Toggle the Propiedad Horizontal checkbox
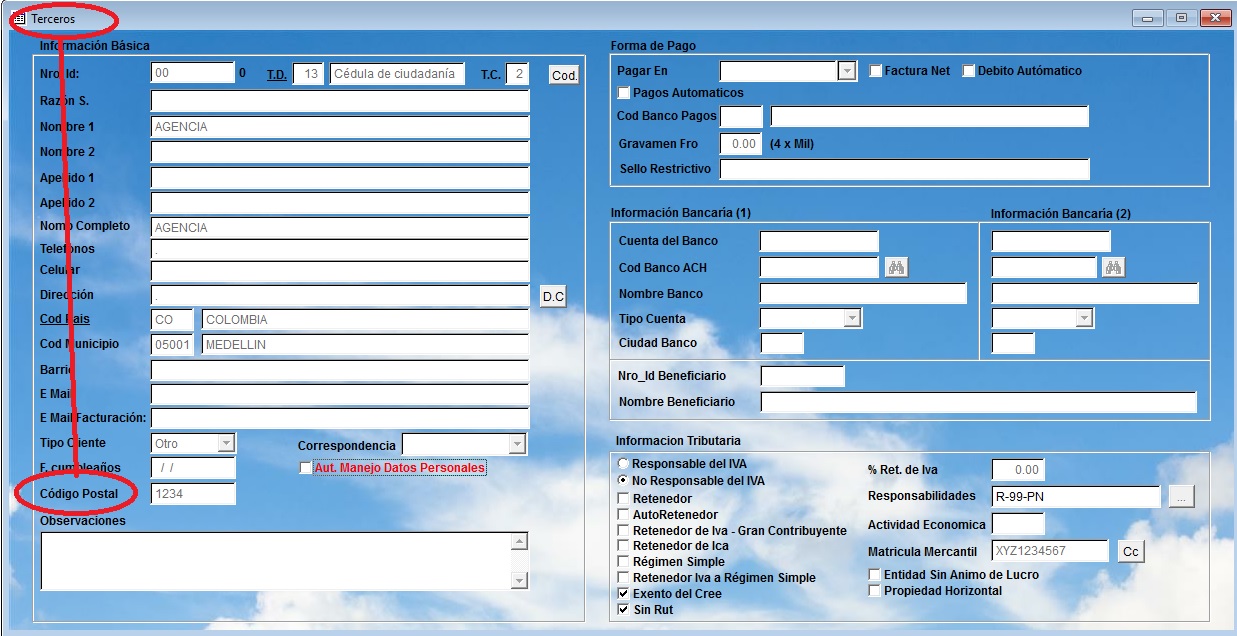Screen dimensions: 1237x636 tap(875, 591)
